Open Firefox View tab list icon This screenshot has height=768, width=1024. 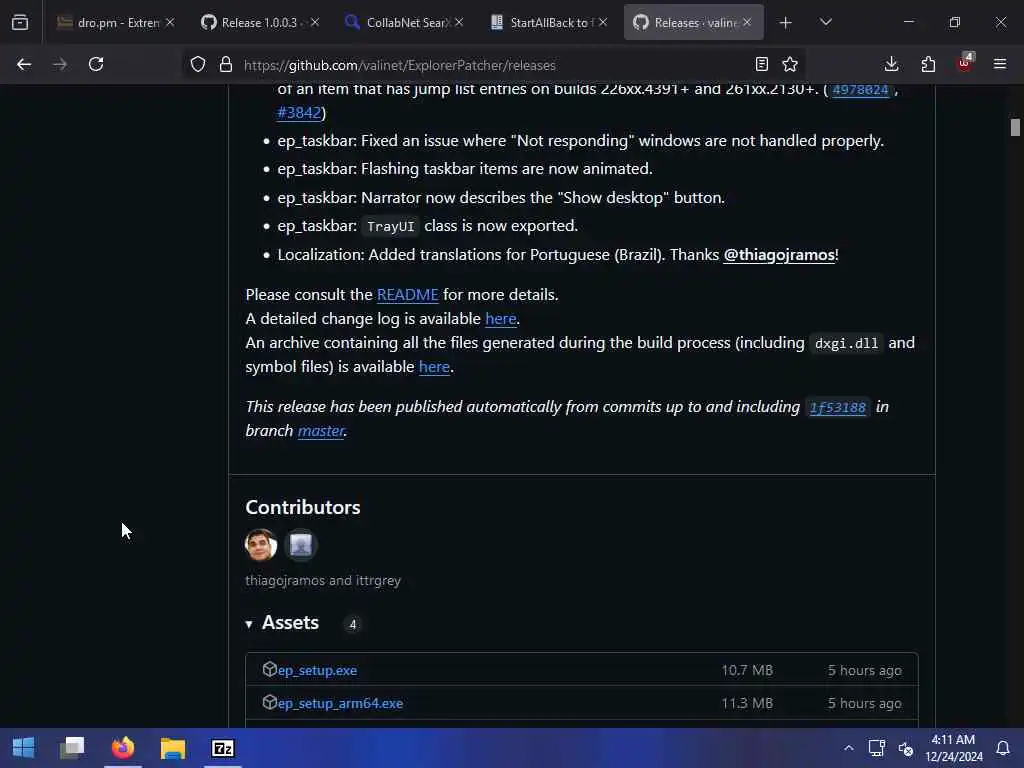pos(20,22)
